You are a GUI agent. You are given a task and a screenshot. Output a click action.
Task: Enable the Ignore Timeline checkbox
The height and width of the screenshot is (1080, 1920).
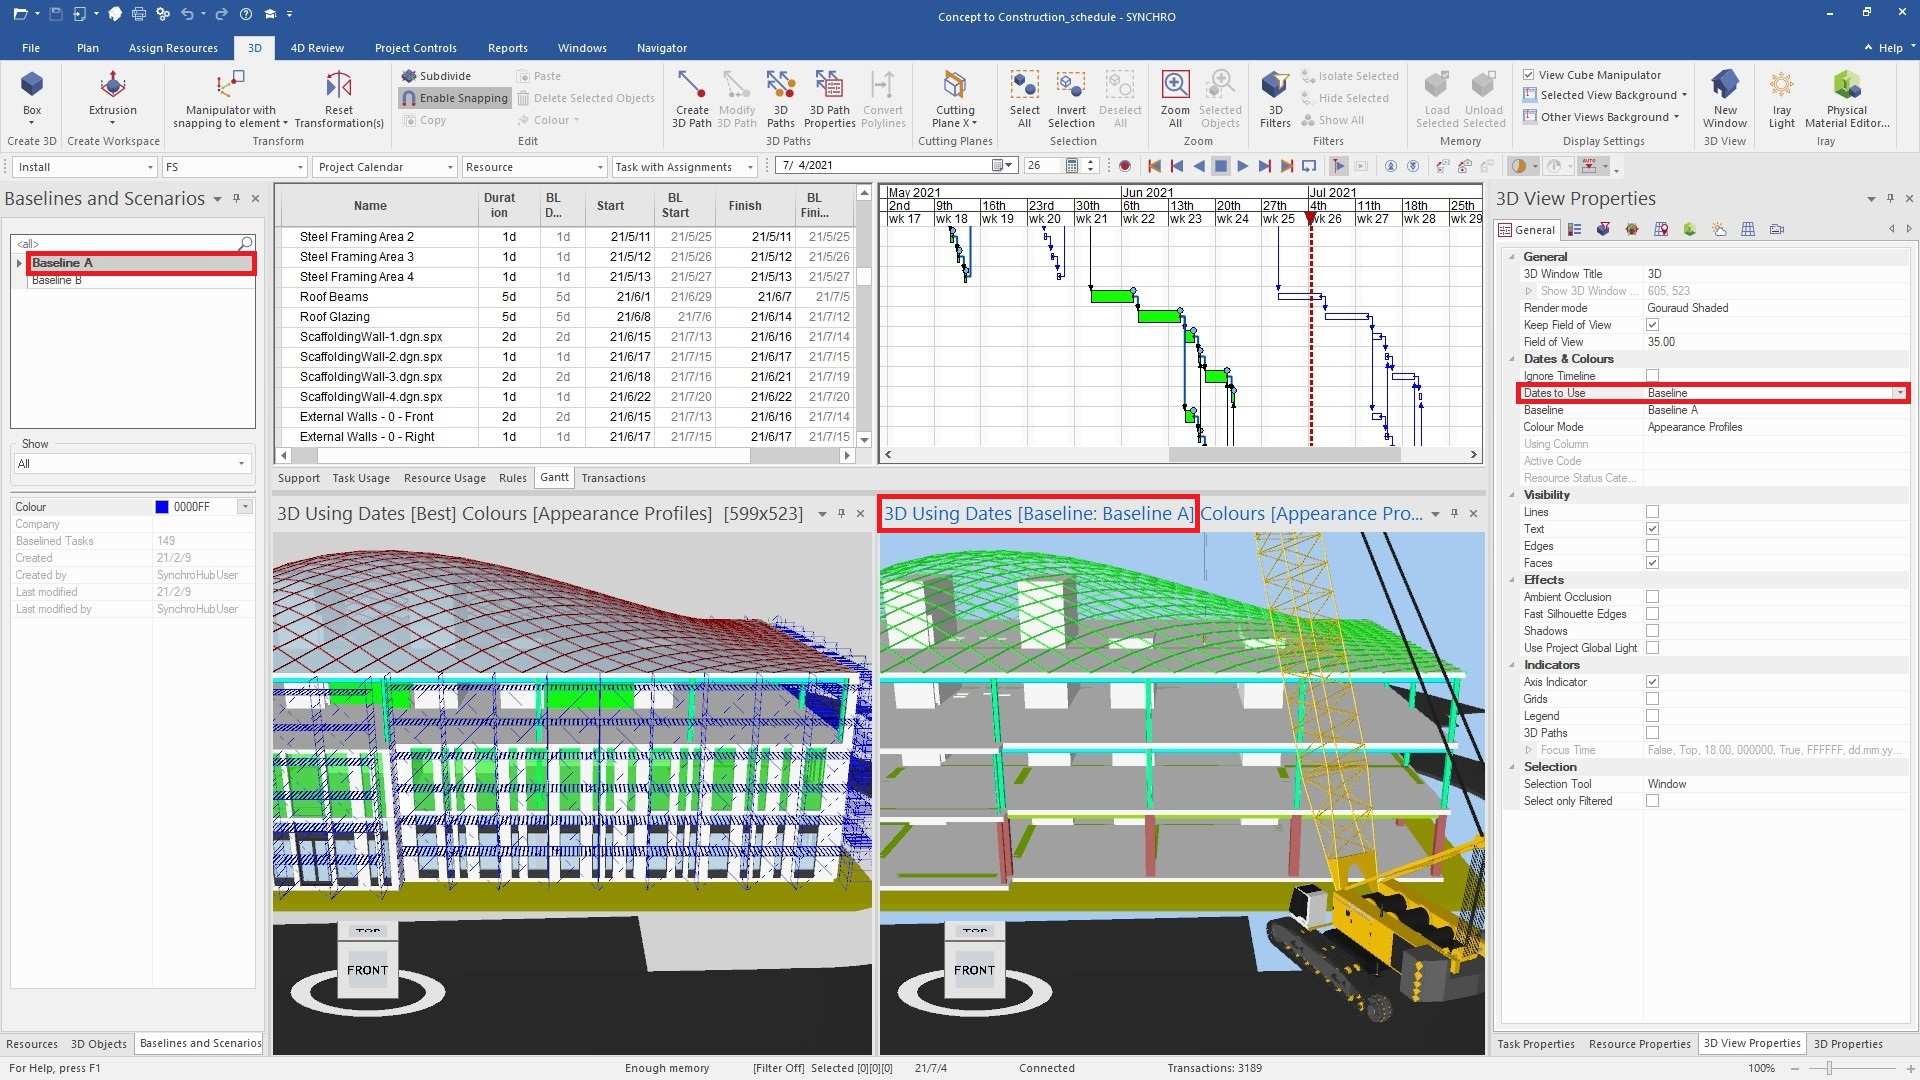(1652, 376)
